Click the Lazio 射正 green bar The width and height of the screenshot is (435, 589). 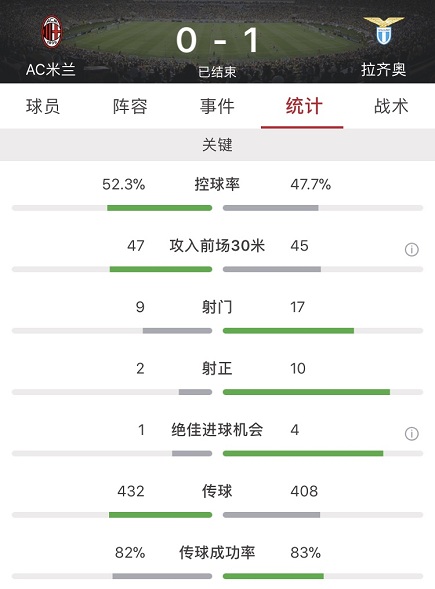point(307,392)
